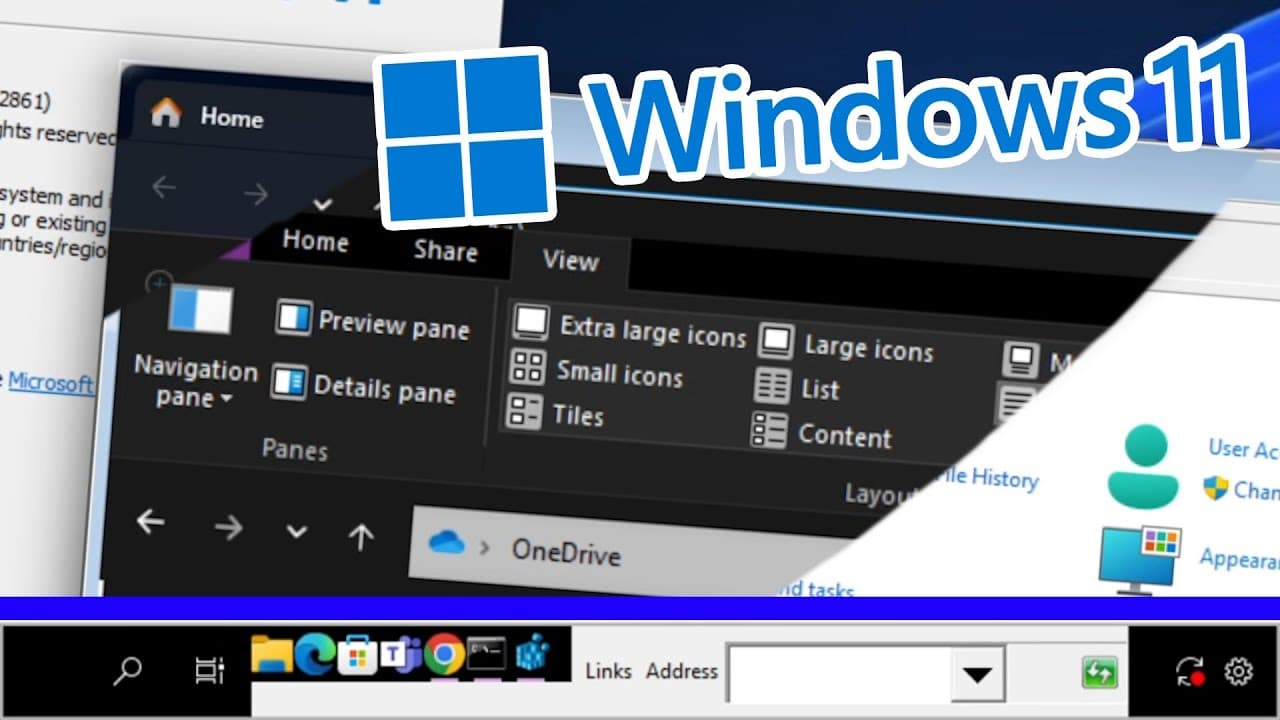1280x720 pixels.
Task: Click the Address toolbar label
Action: tap(682, 671)
